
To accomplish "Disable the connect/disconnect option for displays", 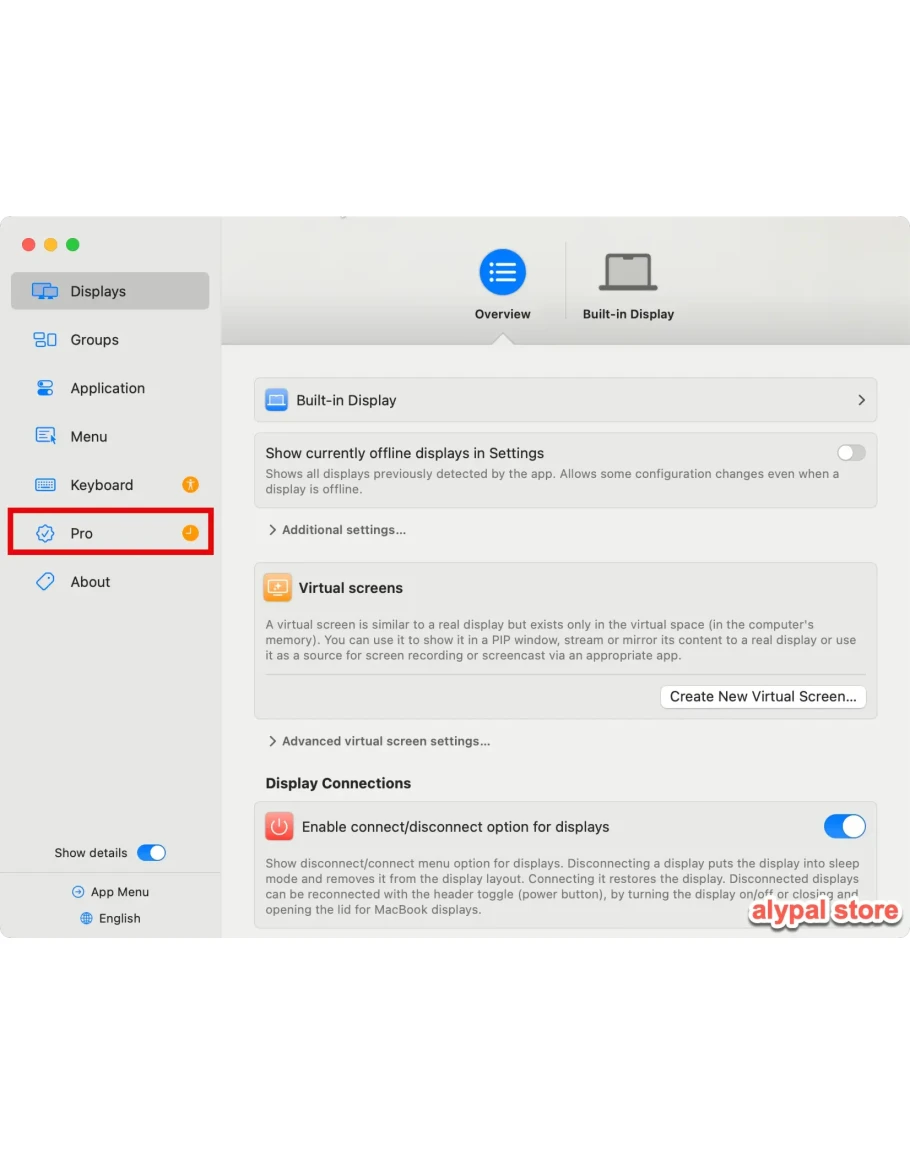I will (844, 826).
